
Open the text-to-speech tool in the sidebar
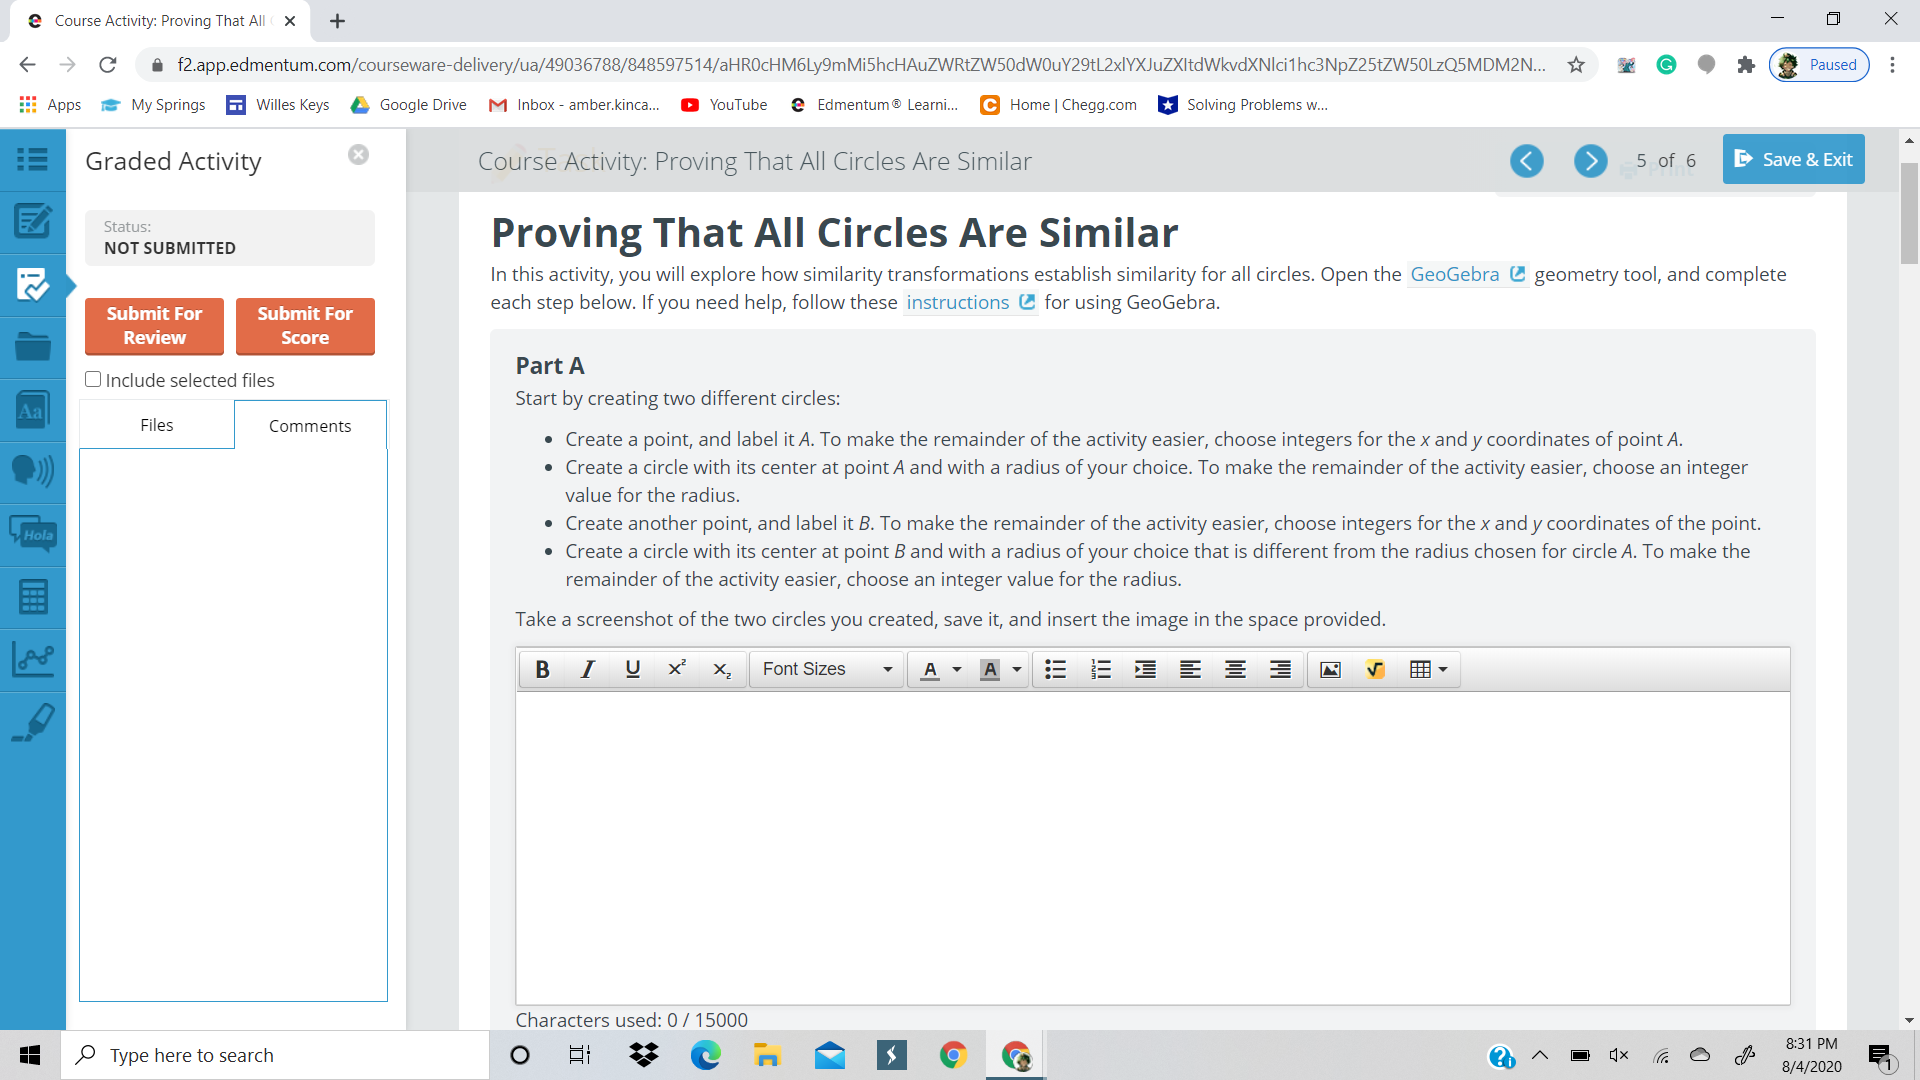[33, 471]
